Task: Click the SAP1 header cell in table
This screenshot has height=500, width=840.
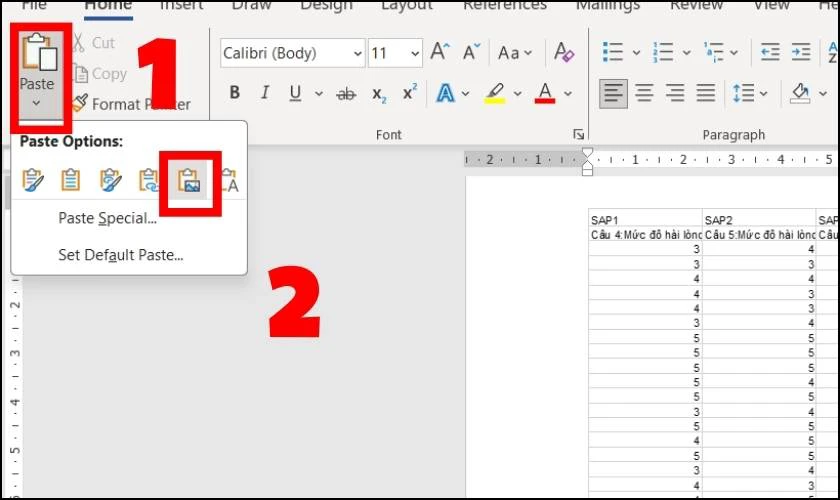Action: [x=645, y=220]
